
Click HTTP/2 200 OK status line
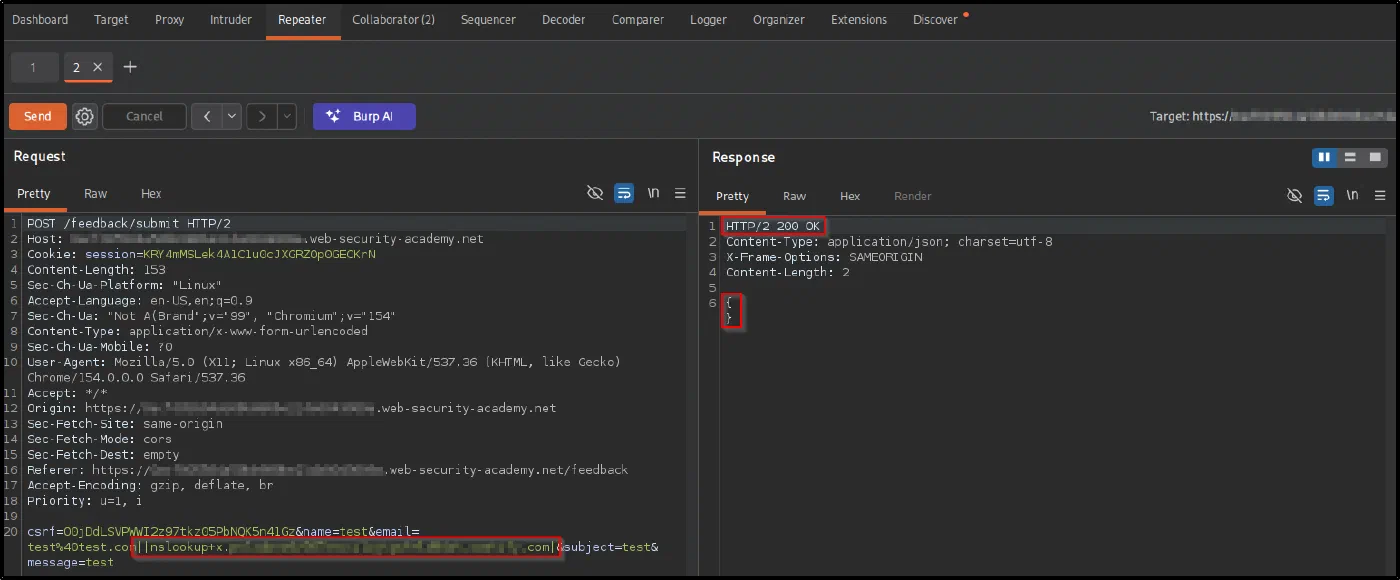click(773, 226)
